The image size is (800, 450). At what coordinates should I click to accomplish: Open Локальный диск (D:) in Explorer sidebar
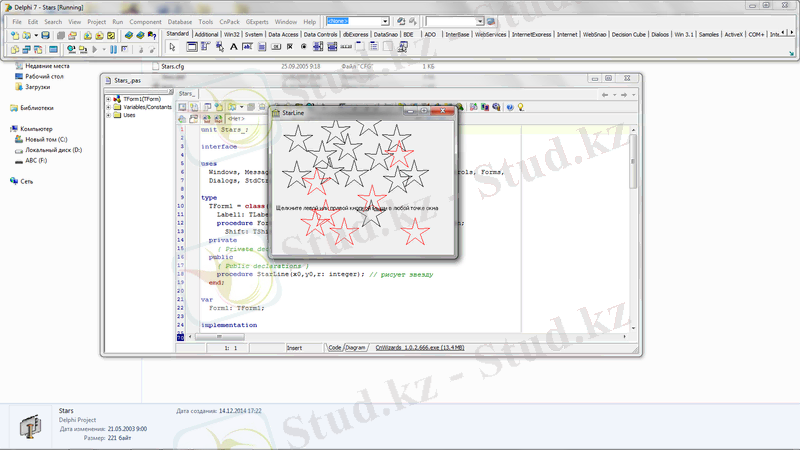(x=54, y=150)
